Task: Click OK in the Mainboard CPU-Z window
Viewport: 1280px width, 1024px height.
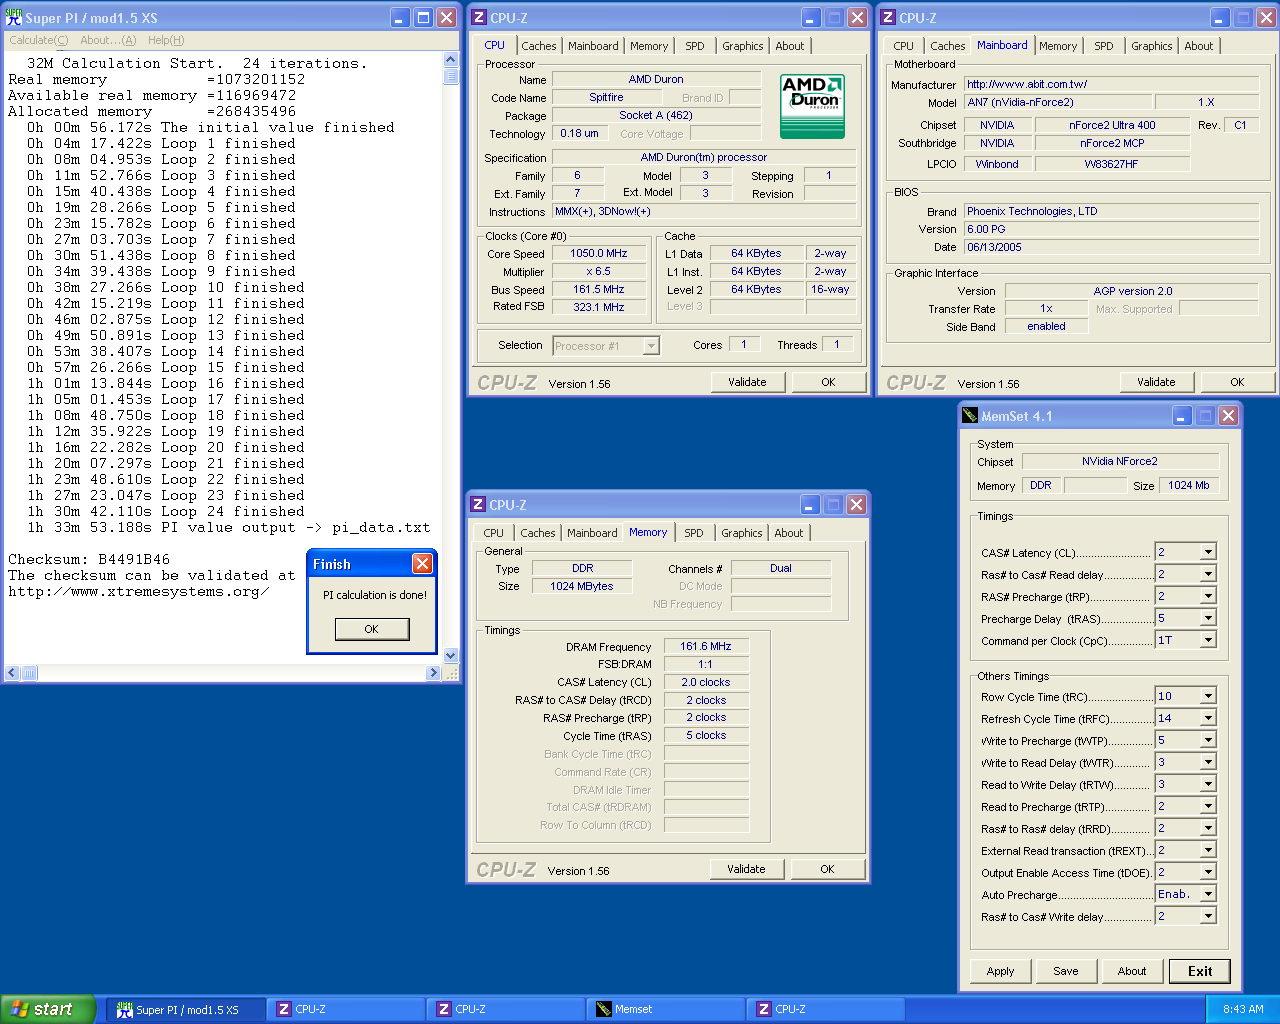Action: tap(1237, 382)
